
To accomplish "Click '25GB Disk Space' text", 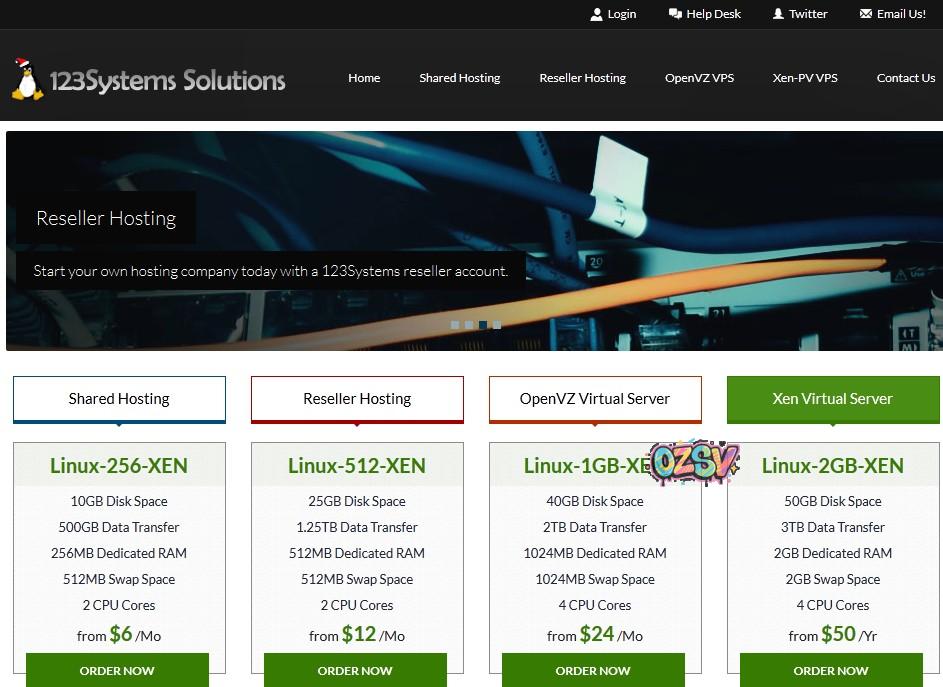I will (x=357, y=501).
